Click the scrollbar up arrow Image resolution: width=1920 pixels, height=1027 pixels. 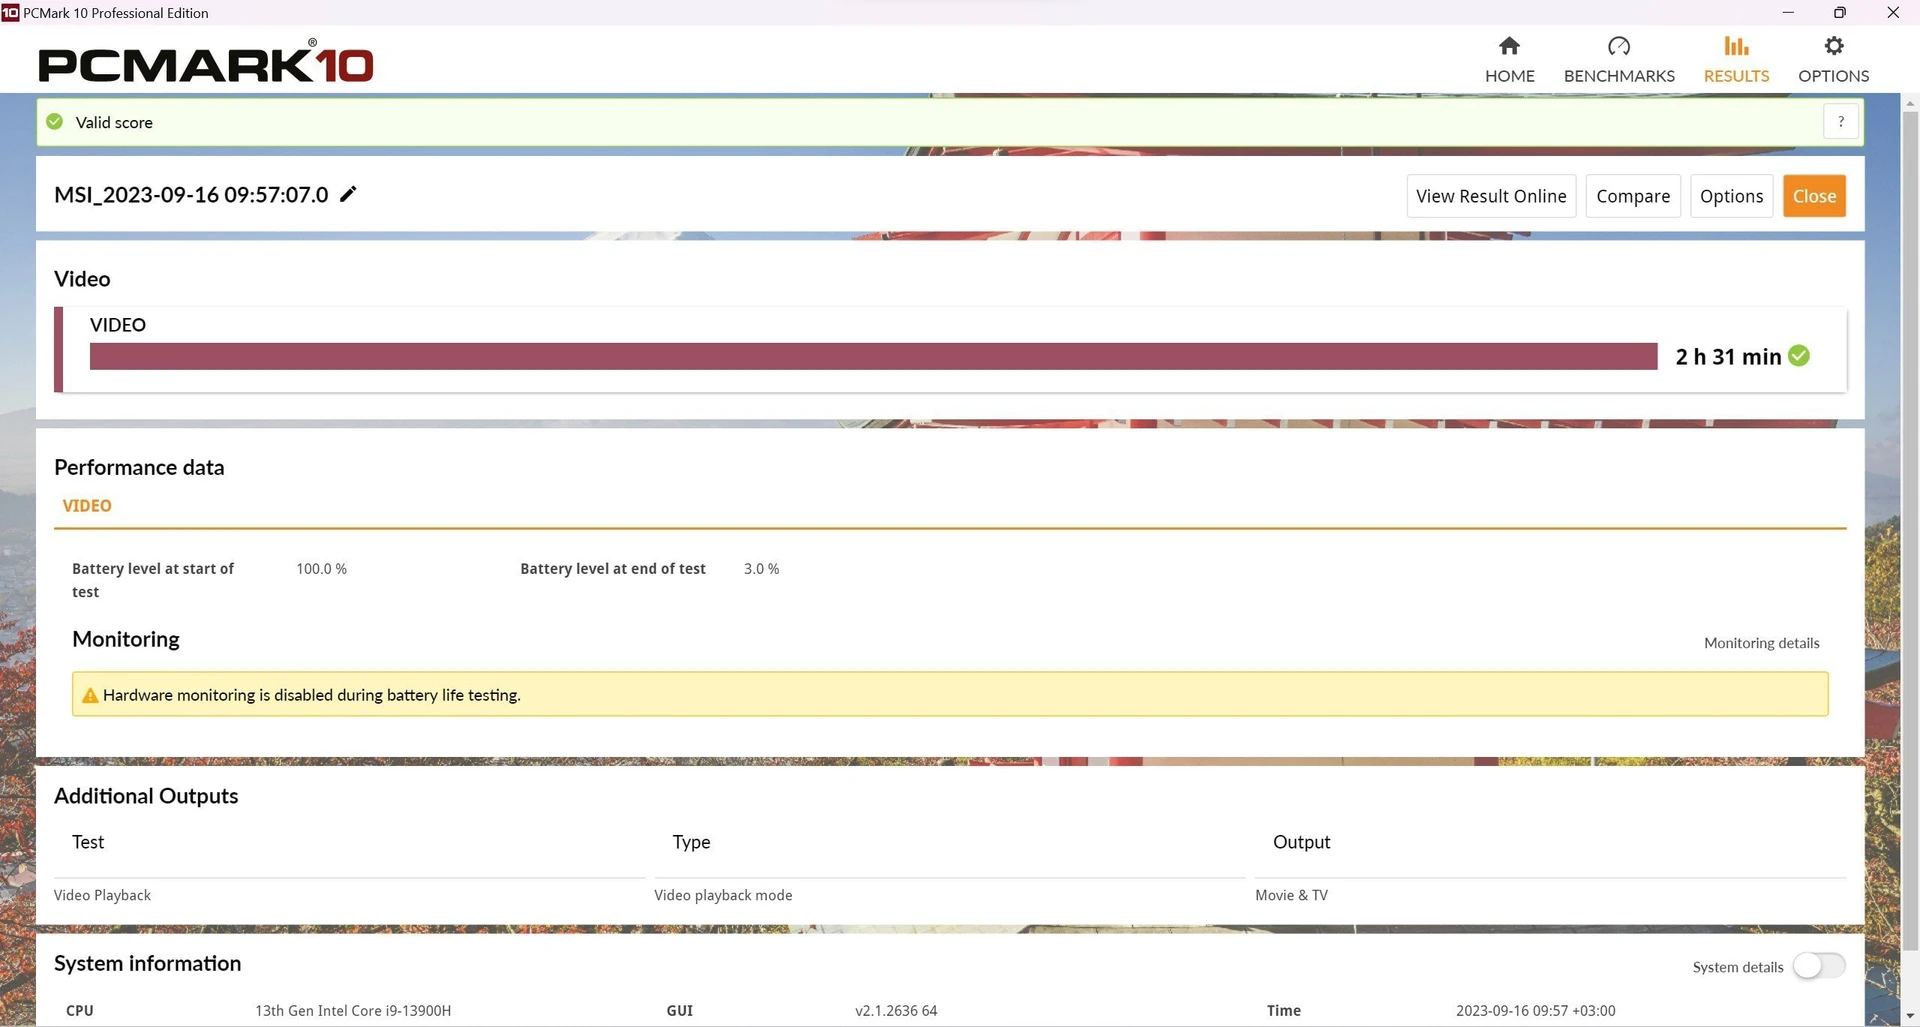pos(1910,103)
